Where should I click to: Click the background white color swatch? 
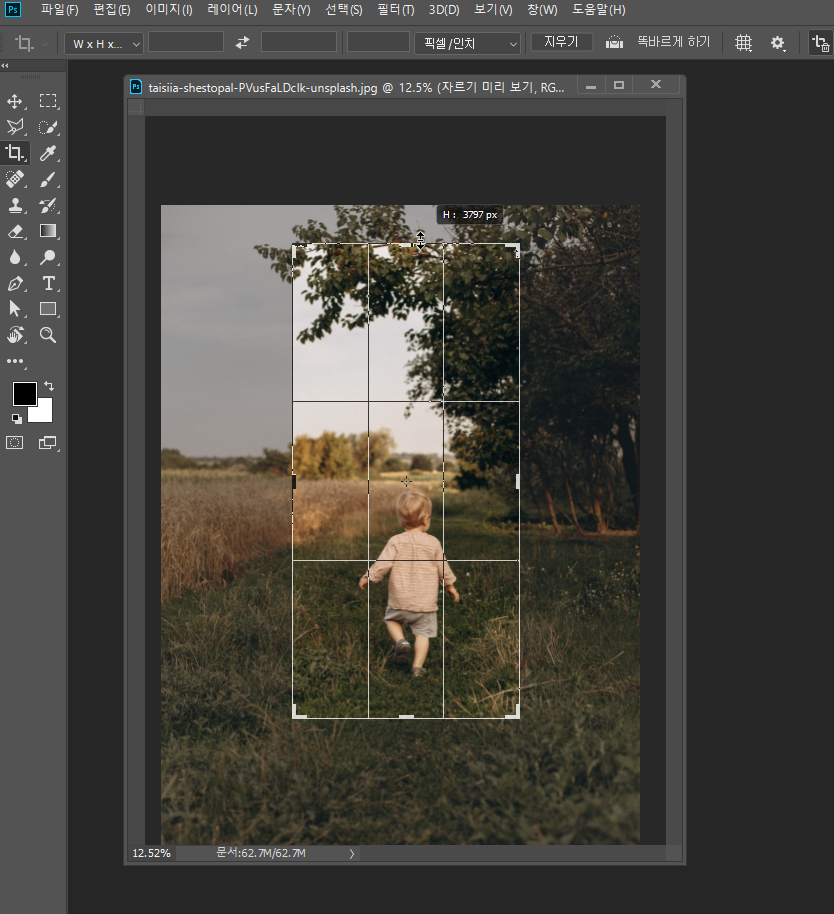click(x=44, y=412)
